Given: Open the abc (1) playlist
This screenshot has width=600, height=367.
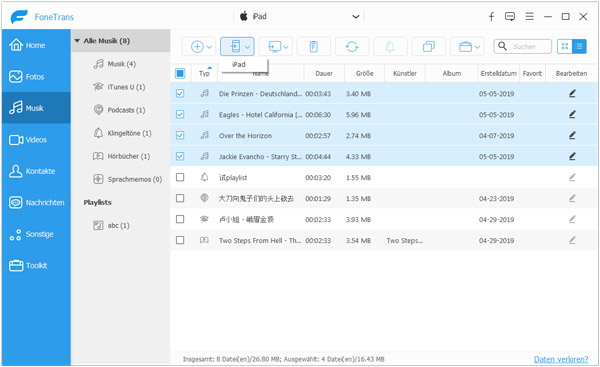Looking at the screenshot, I should (112, 225).
